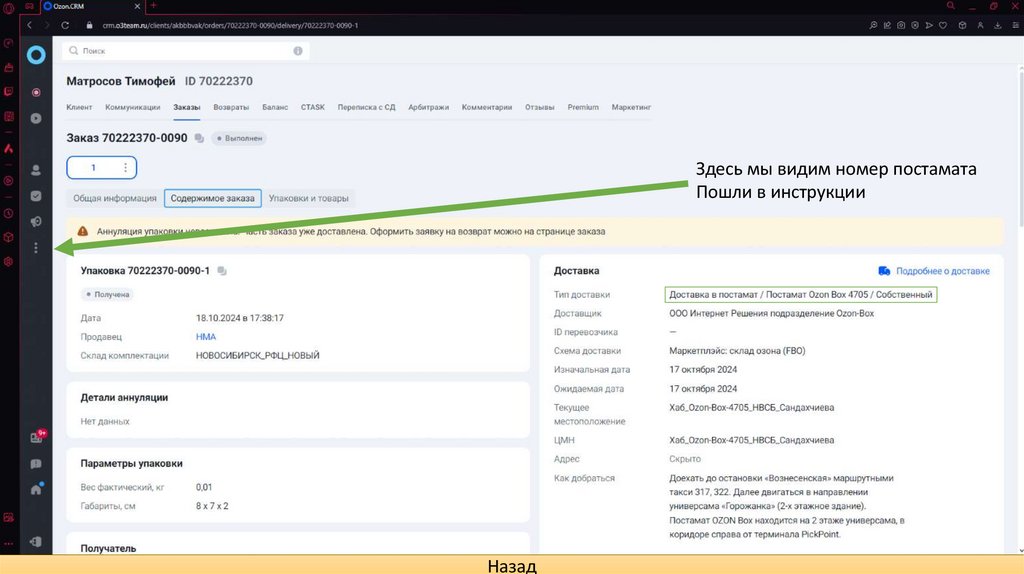Switch to the Арбитражи tab
Screen dimensions: 1024x574
coord(428,107)
